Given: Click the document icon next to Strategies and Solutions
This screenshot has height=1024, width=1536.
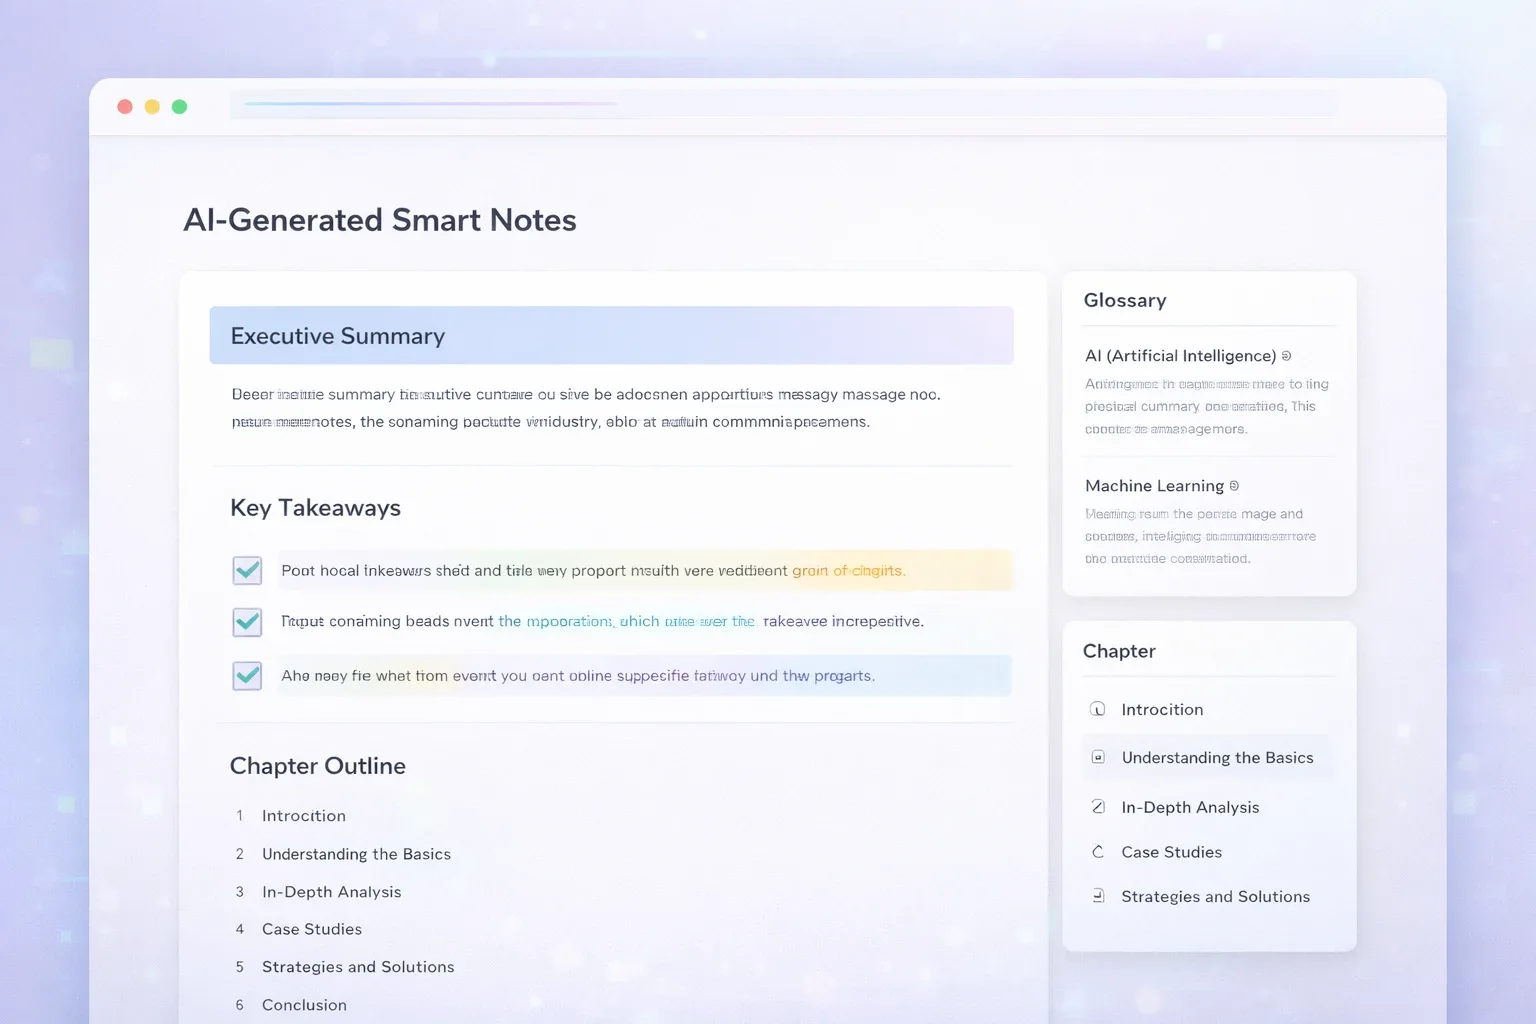Looking at the screenshot, I should [x=1098, y=896].
